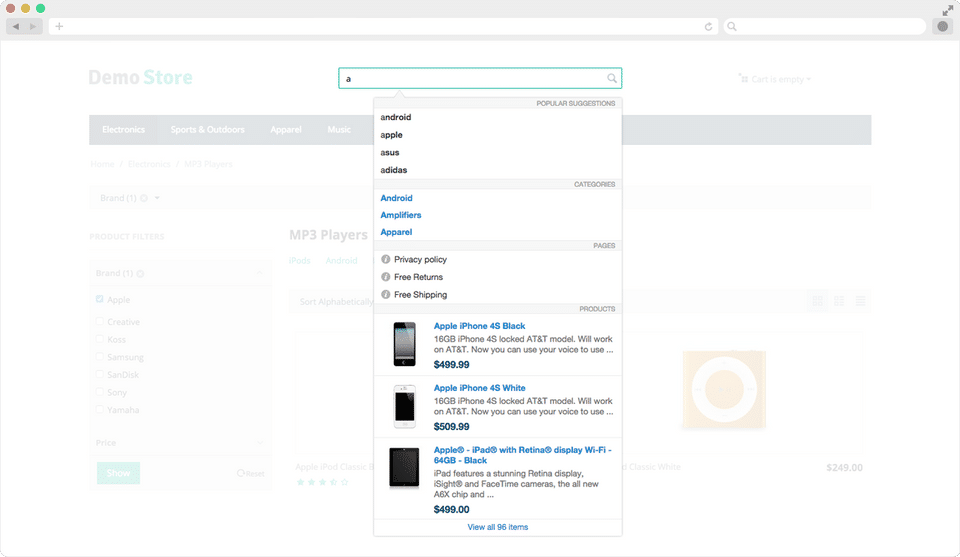
Task: Open the Amplifiers category suggestion
Action: (400, 215)
